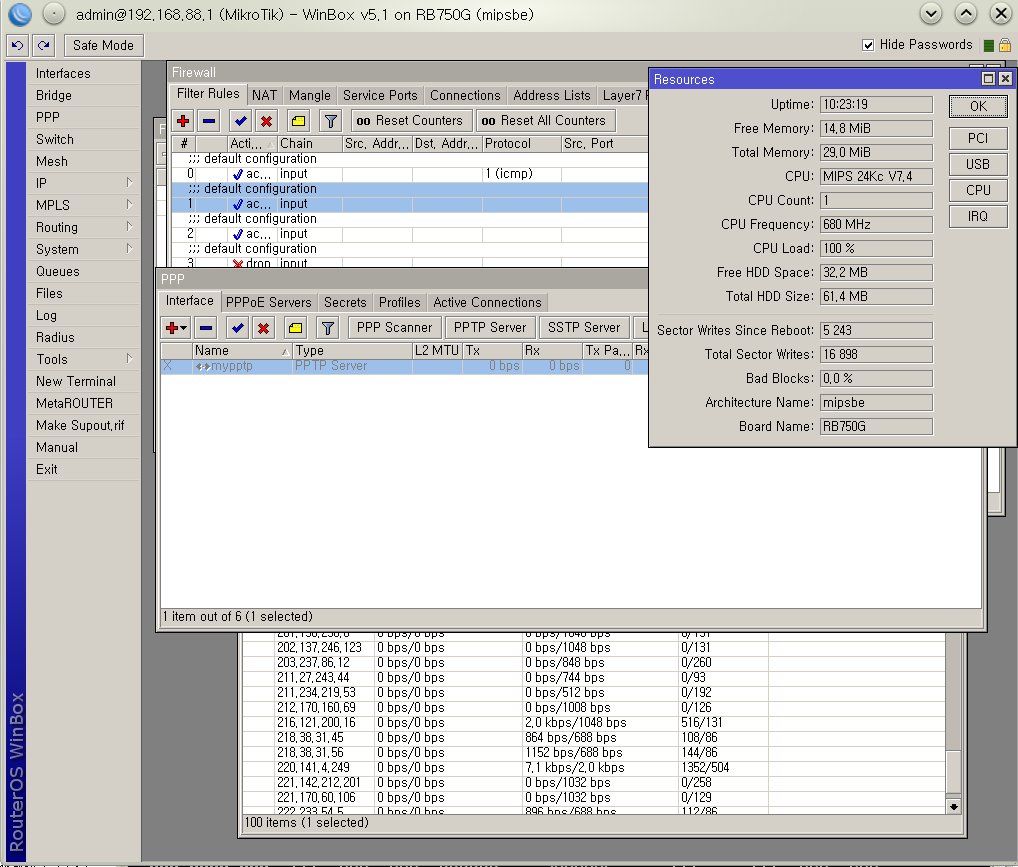Click round menu button beside WinBox logo
Screen dimensions: 1018x867
pyautogui.click(x=54, y=14)
